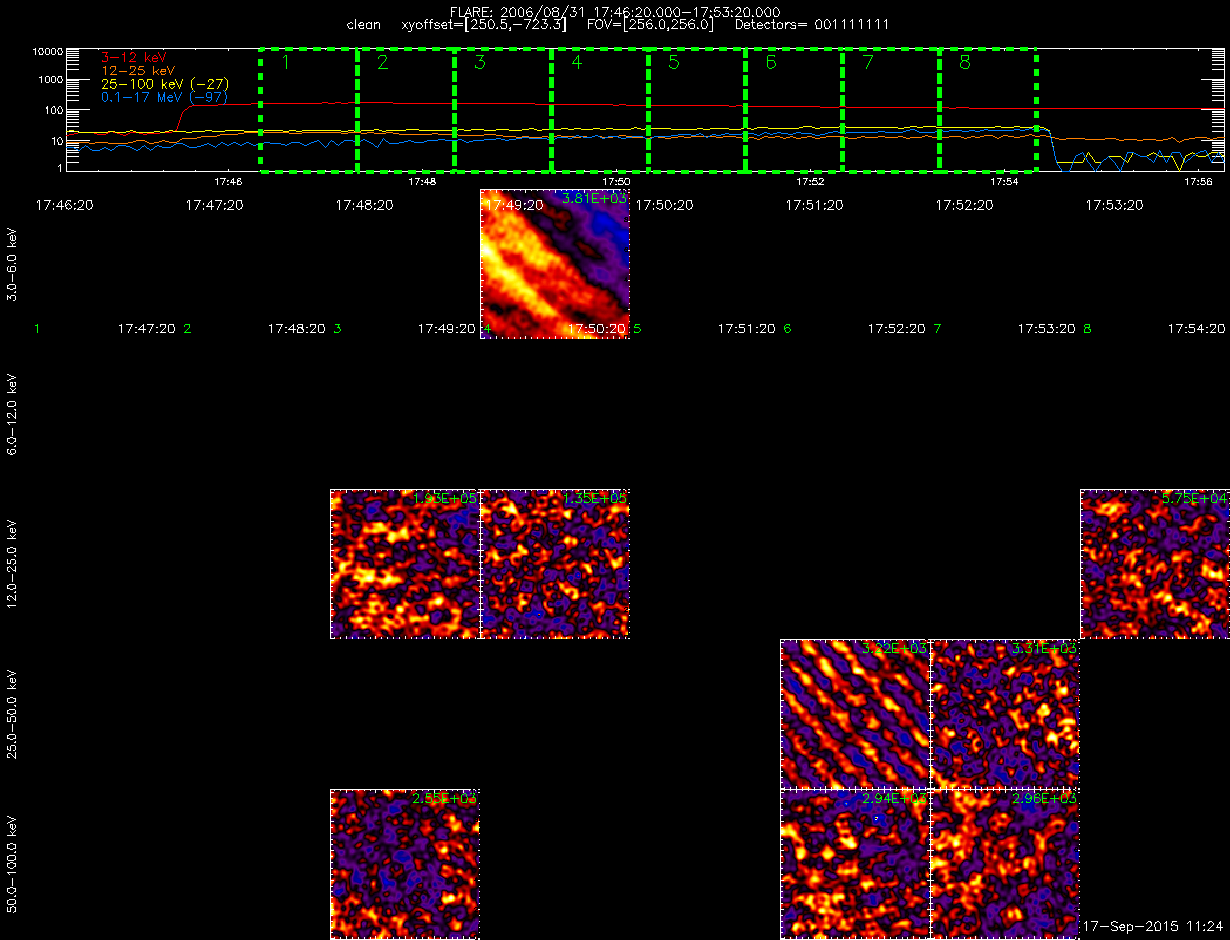Select the 25-50 keV image labeled 3.31E+03
Image resolution: width=1230 pixels, height=940 pixels.
1005,714
